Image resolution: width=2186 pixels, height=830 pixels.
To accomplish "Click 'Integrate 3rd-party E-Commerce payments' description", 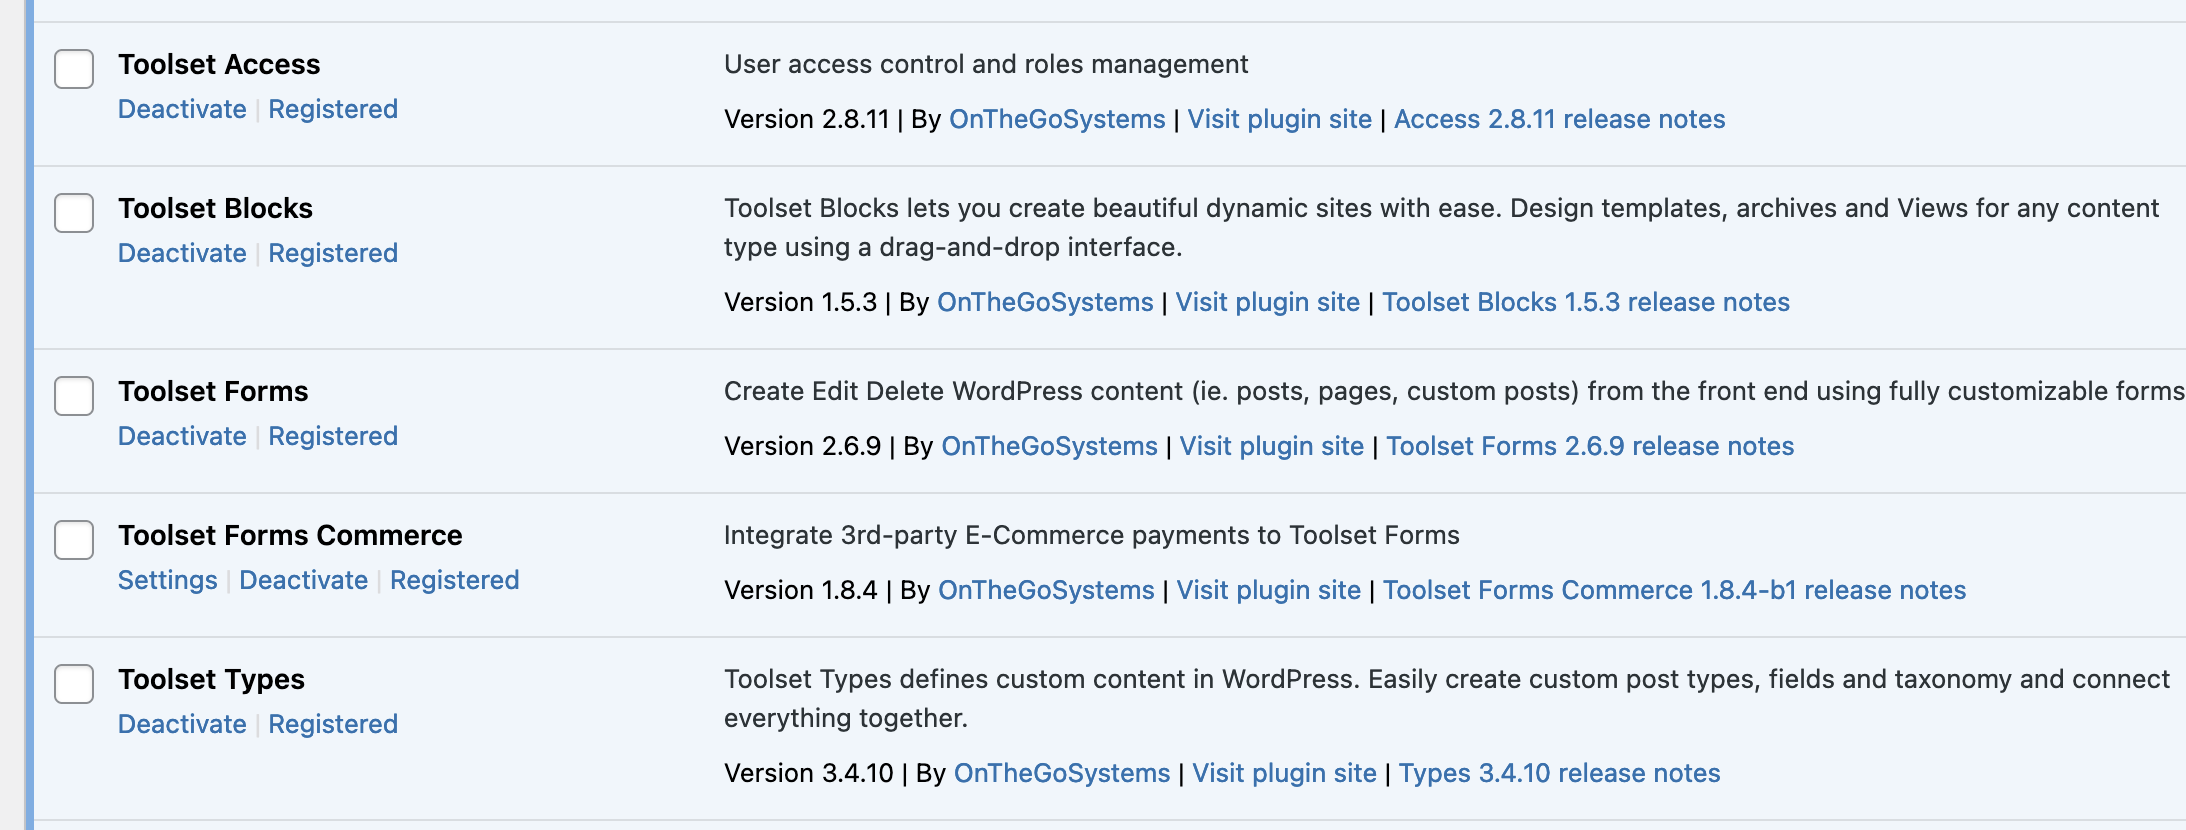I will click(1092, 535).
